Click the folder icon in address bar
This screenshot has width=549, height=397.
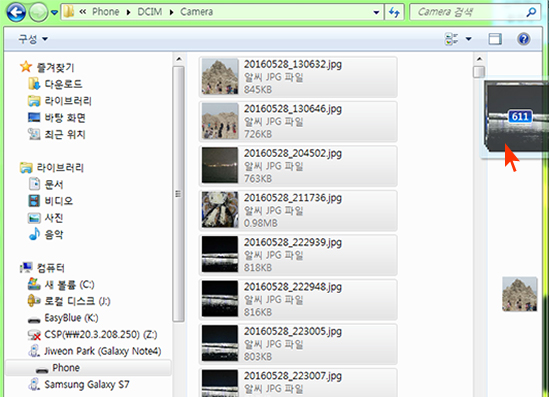click(x=69, y=12)
